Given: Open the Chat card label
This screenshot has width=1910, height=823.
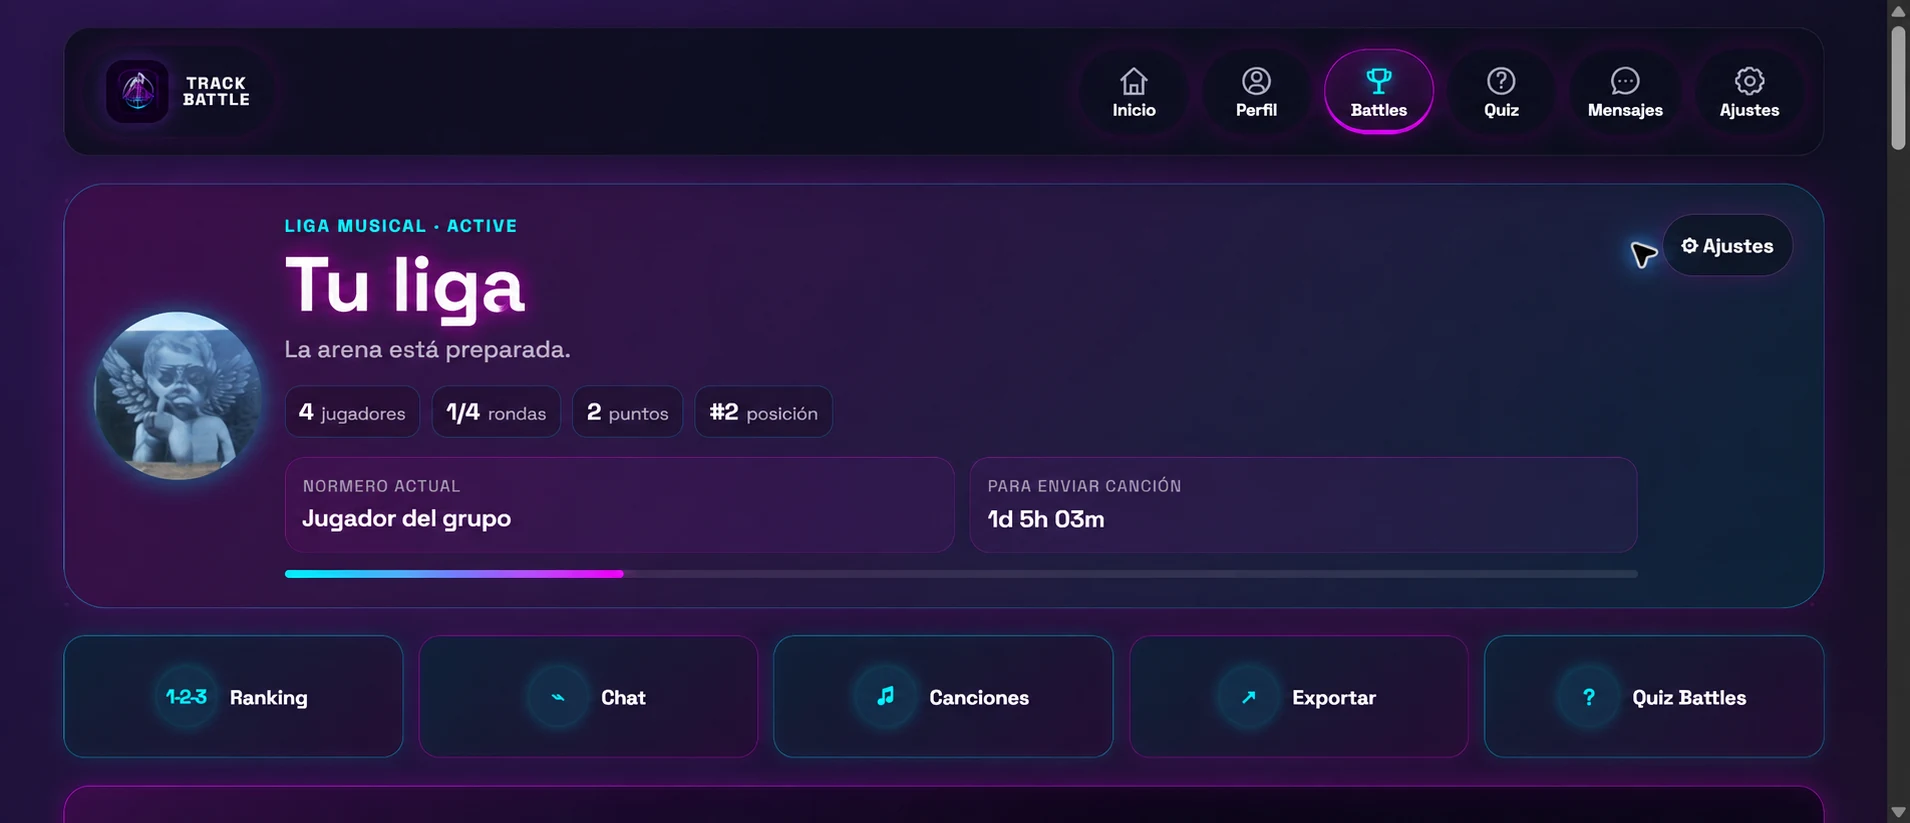Looking at the screenshot, I should point(623,697).
